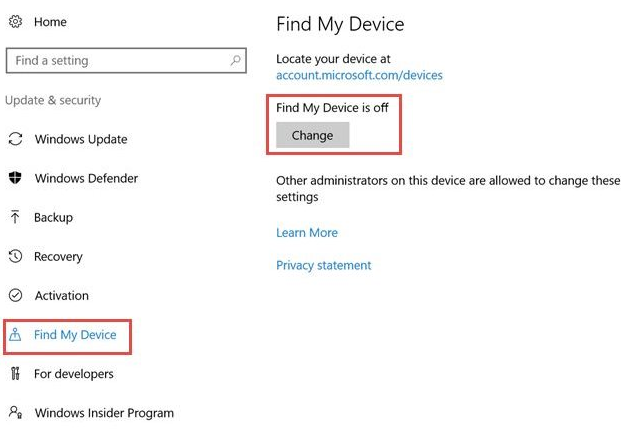This screenshot has width=633, height=437.
Task: Open the Recovery settings
Action: coord(58,256)
